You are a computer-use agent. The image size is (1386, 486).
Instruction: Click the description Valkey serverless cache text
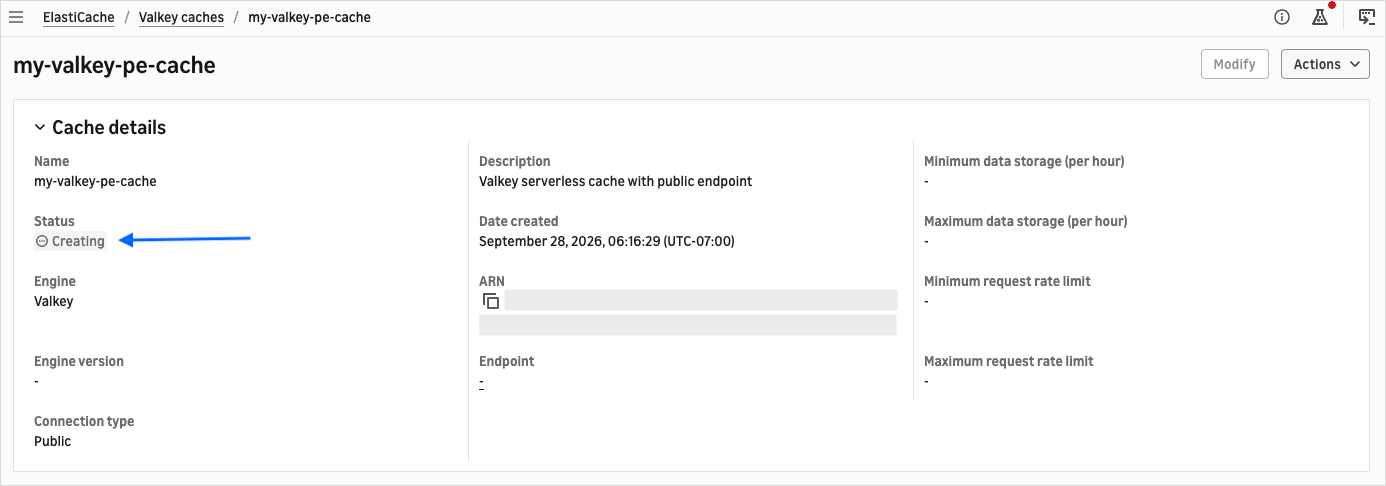tap(615, 181)
